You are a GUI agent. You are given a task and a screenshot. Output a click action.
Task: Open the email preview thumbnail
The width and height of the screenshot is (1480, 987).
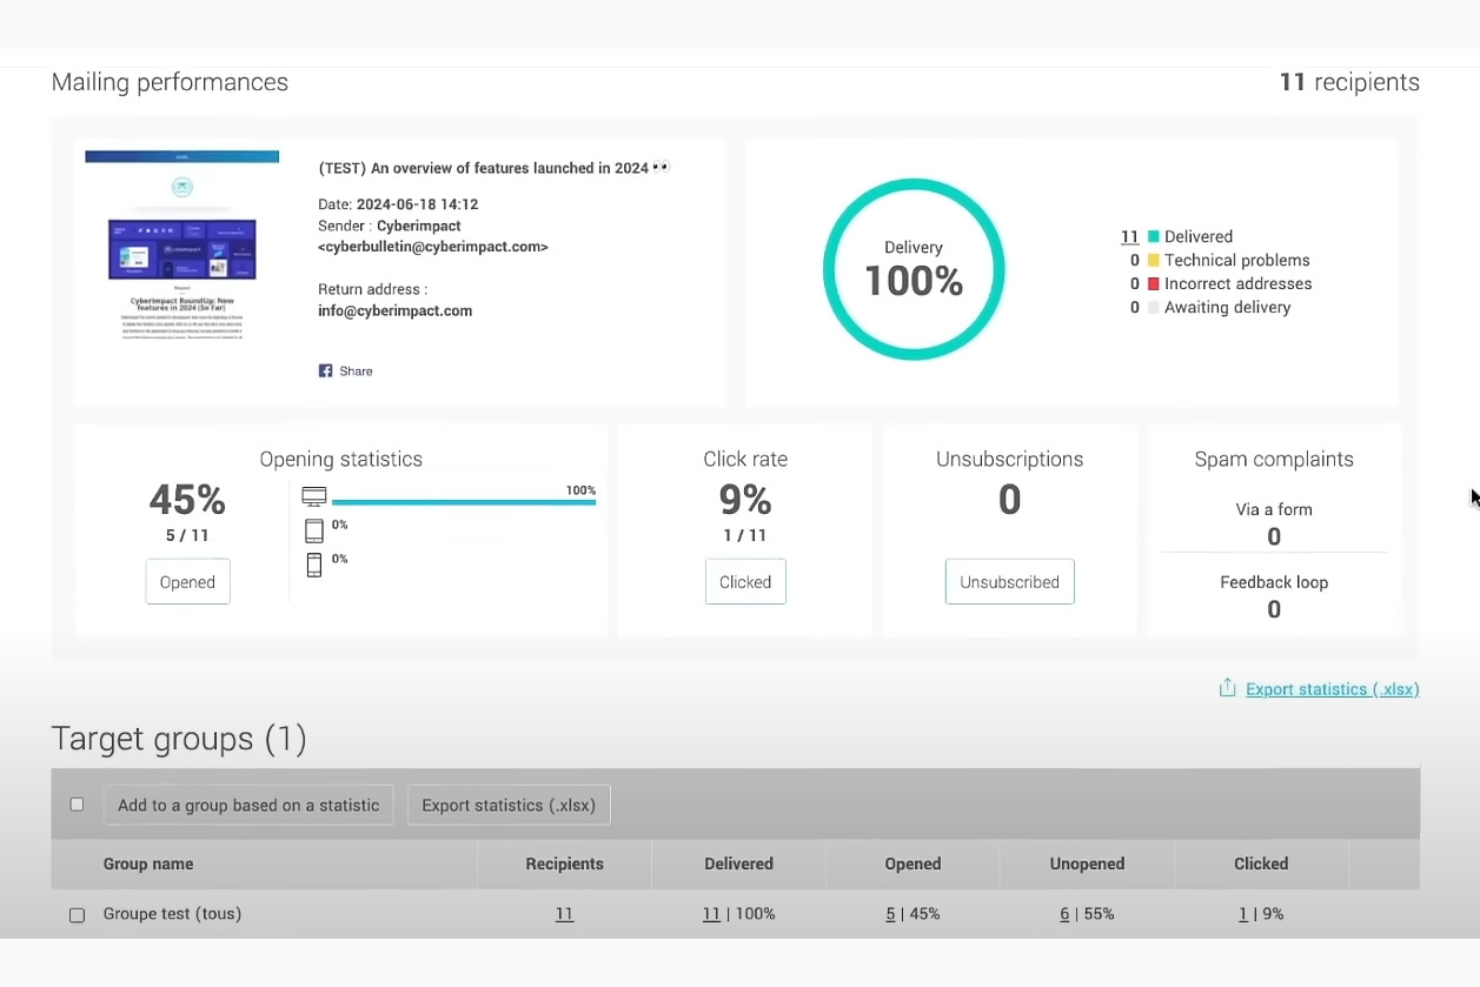click(182, 246)
